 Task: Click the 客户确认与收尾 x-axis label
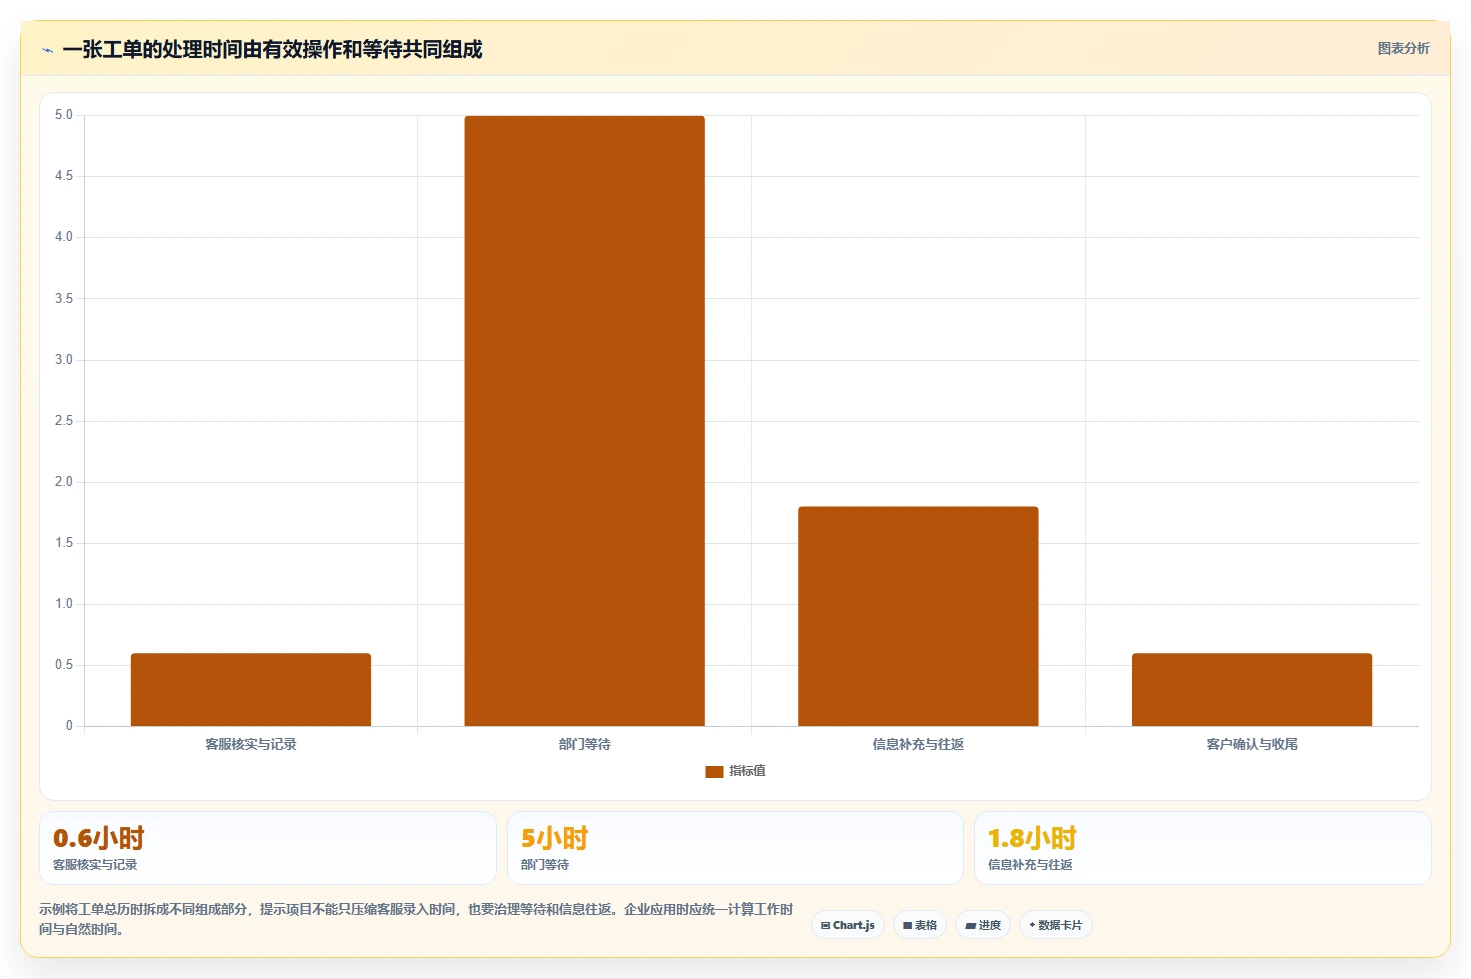point(1252,744)
